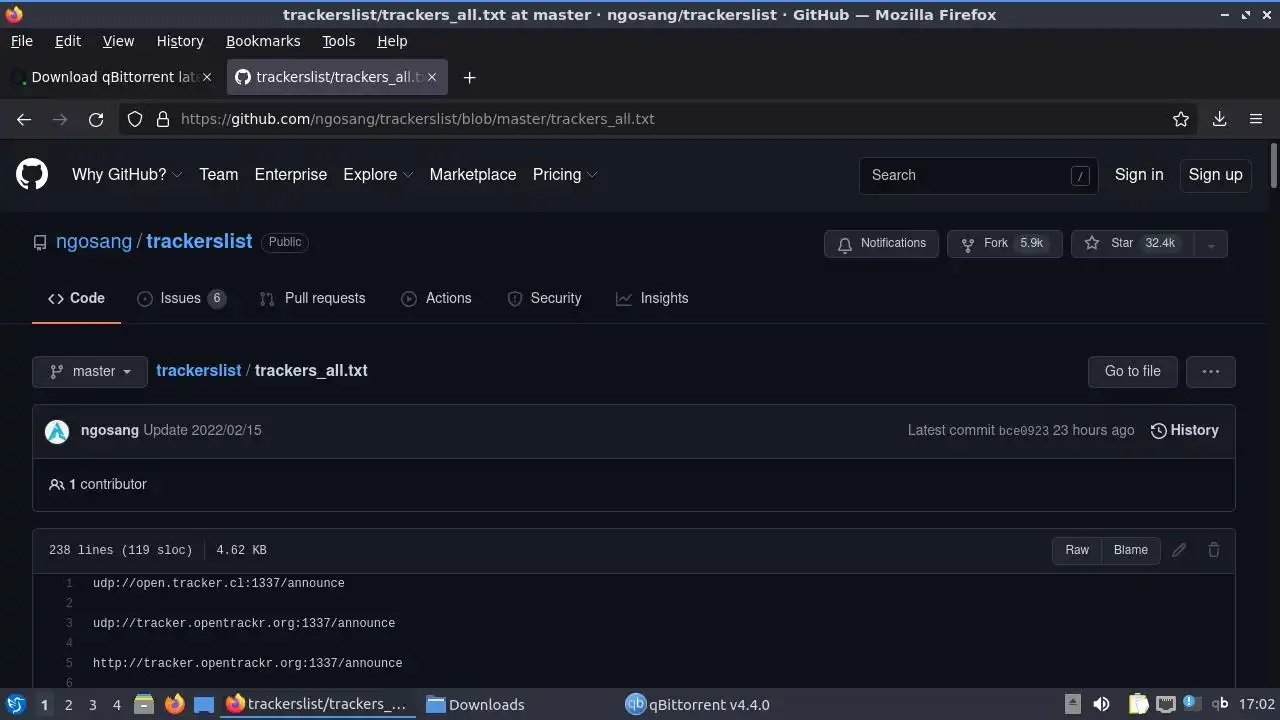Viewport: 1280px width, 720px height.
Task: Fork the repository
Action: pos(1004,244)
